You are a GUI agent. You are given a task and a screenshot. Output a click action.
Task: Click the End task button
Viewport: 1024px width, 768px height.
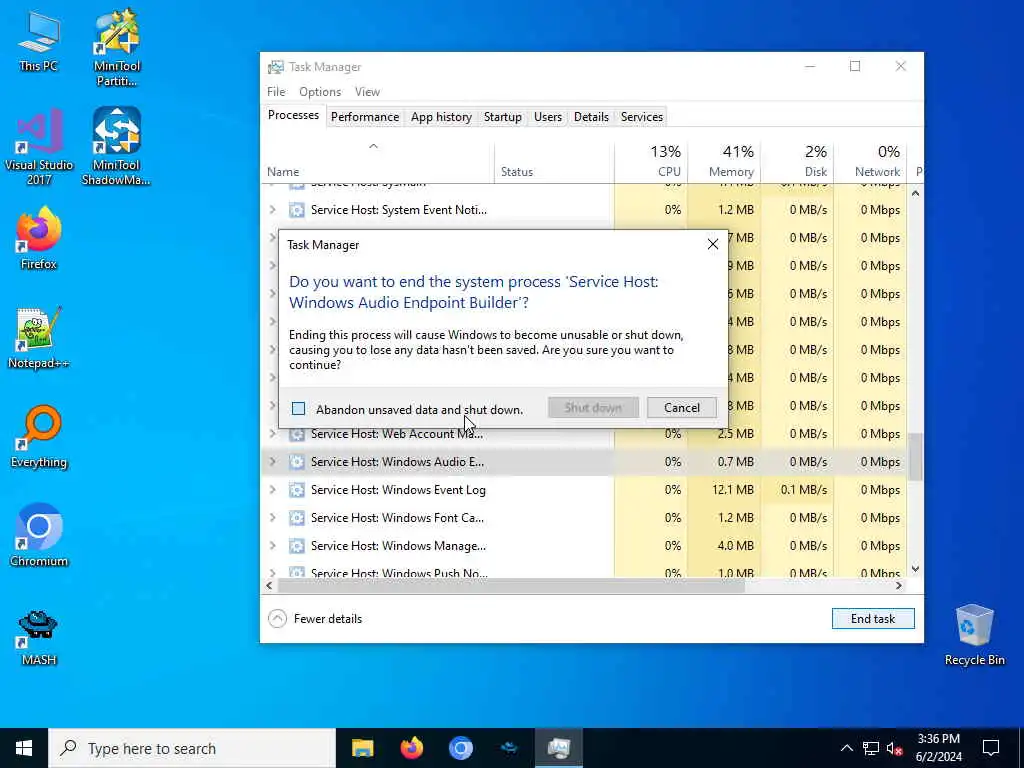click(872, 618)
